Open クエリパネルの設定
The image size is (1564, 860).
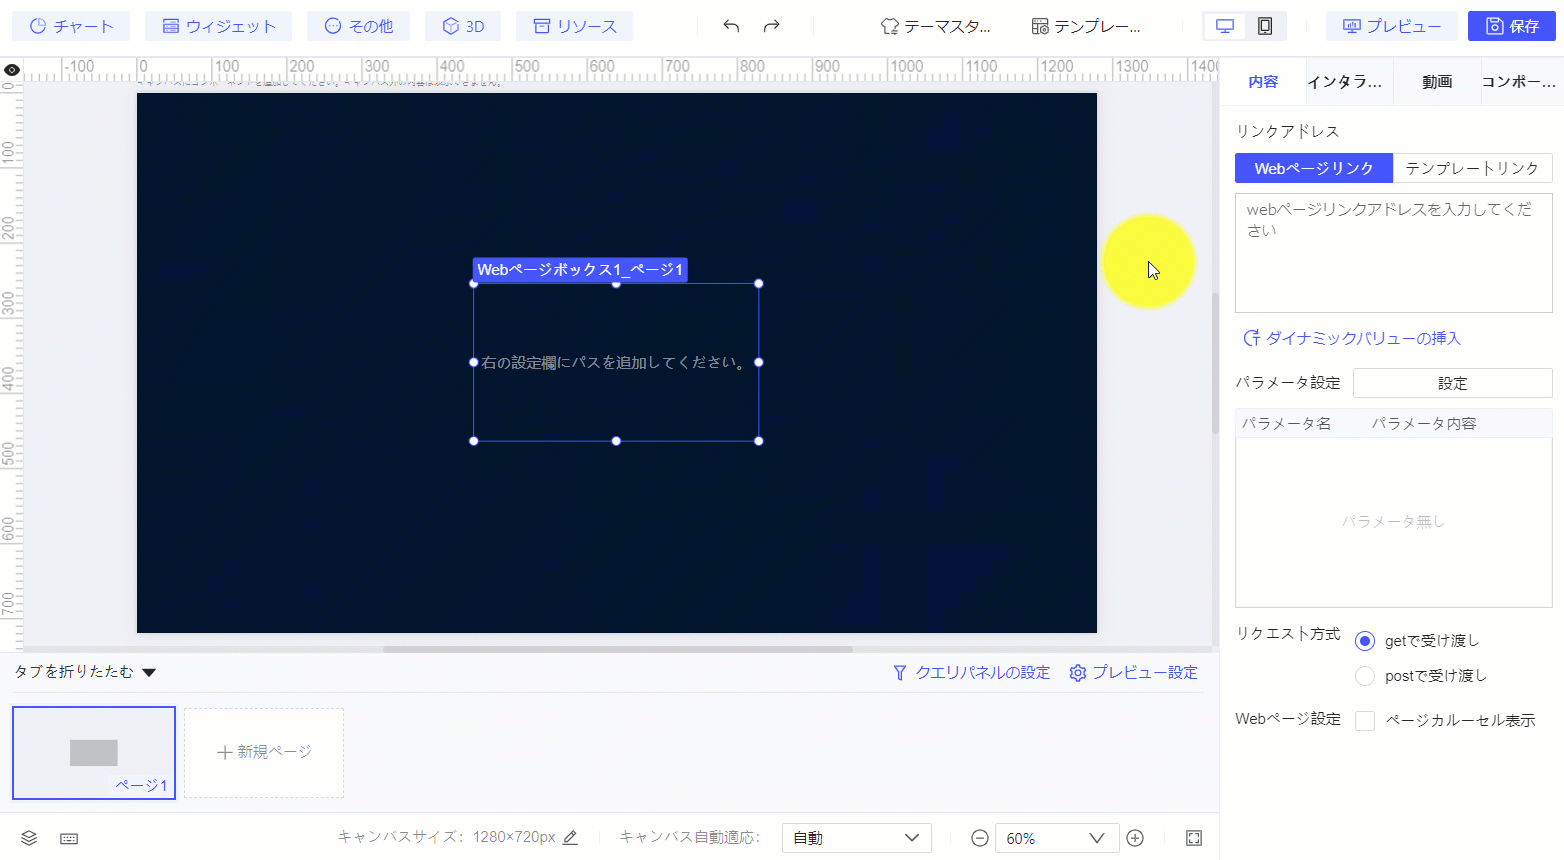click(971, 673)
